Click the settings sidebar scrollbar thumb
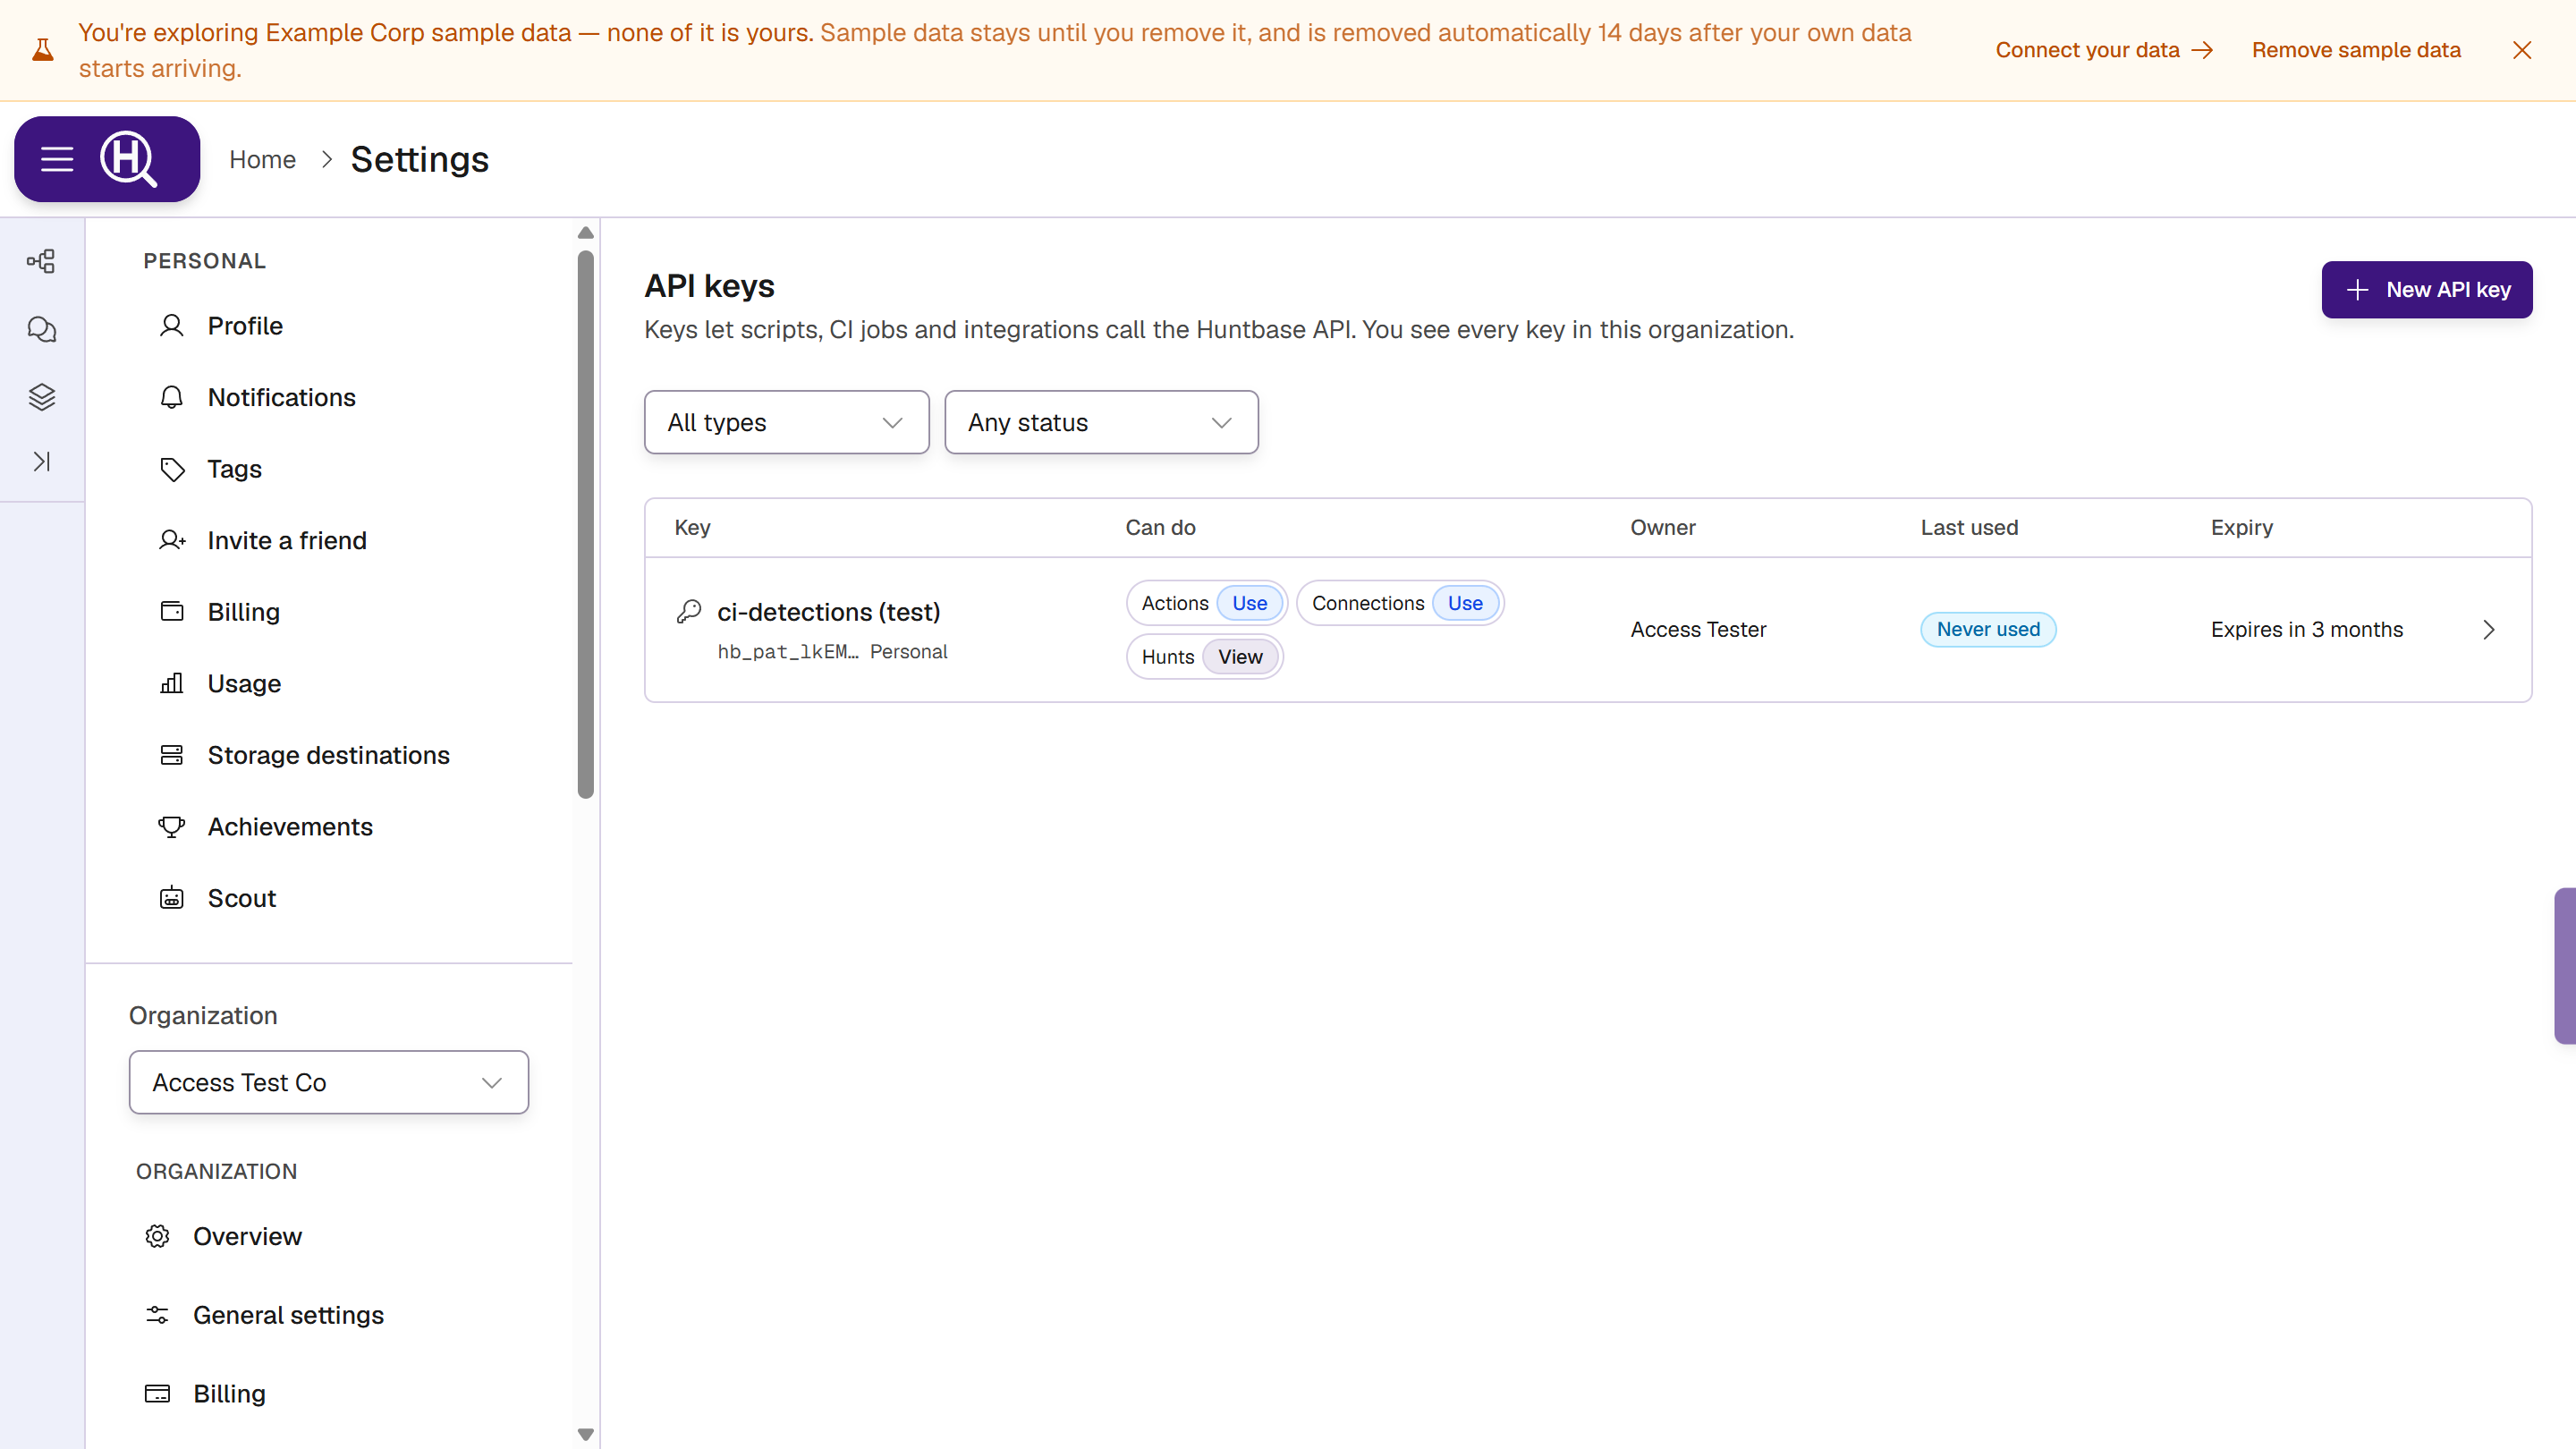This screenshot has width=2576, height=1449. (x=586, y=525)
